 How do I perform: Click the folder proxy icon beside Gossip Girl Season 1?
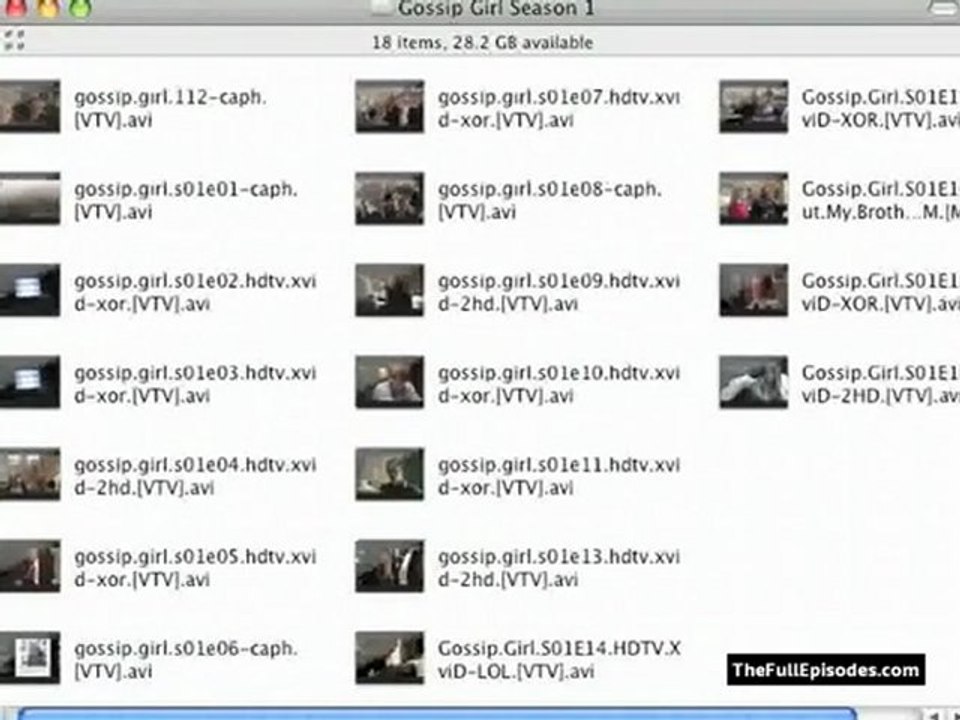382,7
